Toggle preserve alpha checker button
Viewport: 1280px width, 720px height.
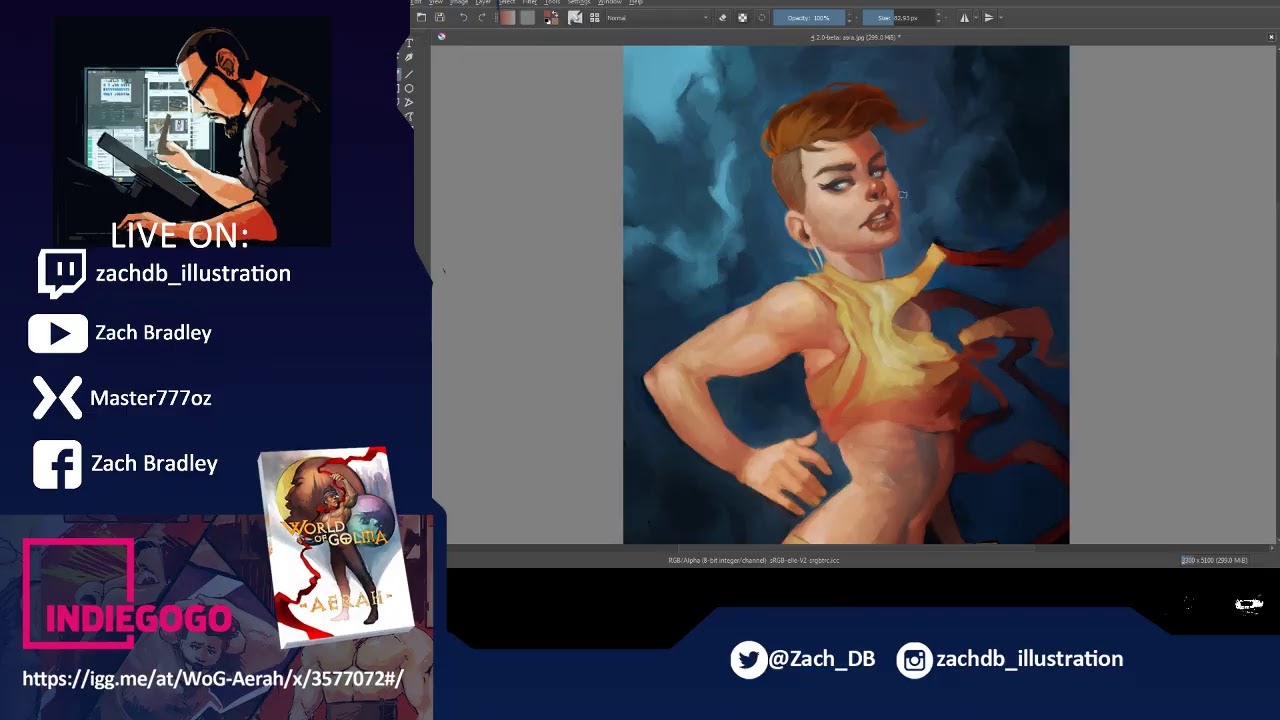pyautogui.click(x=742, y=17)
